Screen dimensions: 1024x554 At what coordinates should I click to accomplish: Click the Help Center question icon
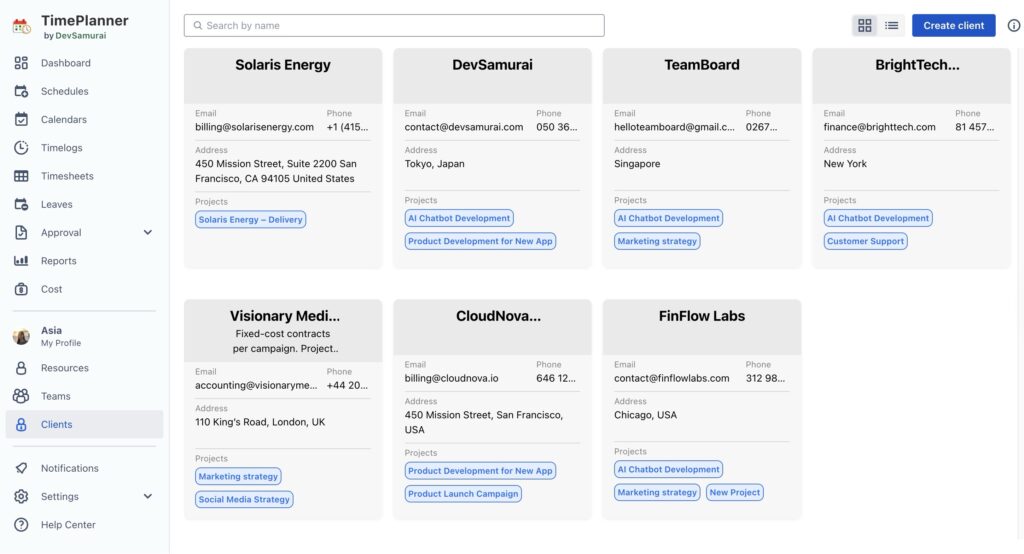[x=21, y=525]
